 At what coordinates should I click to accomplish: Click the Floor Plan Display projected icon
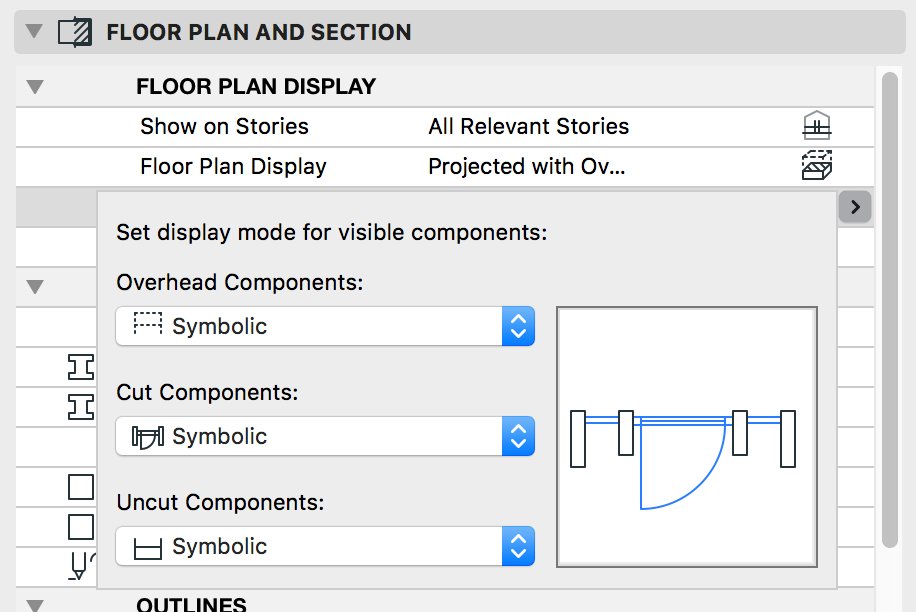pos(816,166)
